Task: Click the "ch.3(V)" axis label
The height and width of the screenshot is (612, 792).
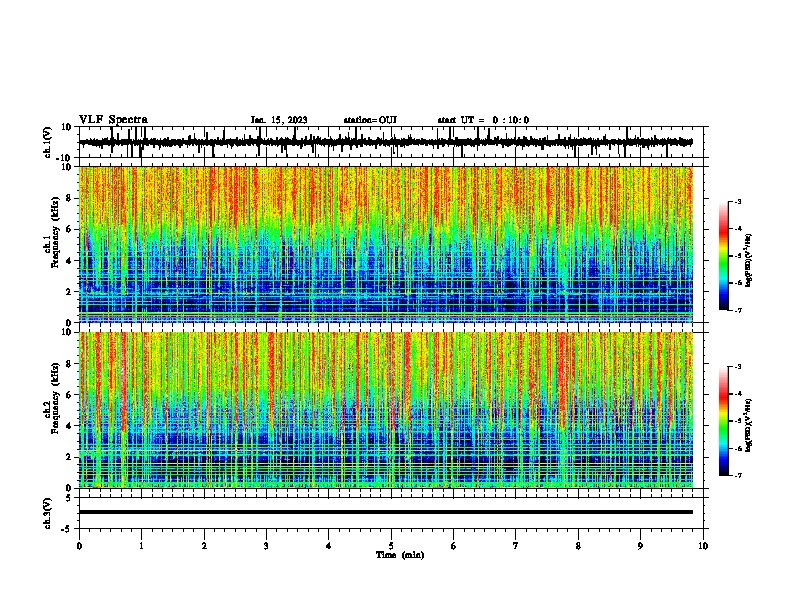Action: pos(48,513)
